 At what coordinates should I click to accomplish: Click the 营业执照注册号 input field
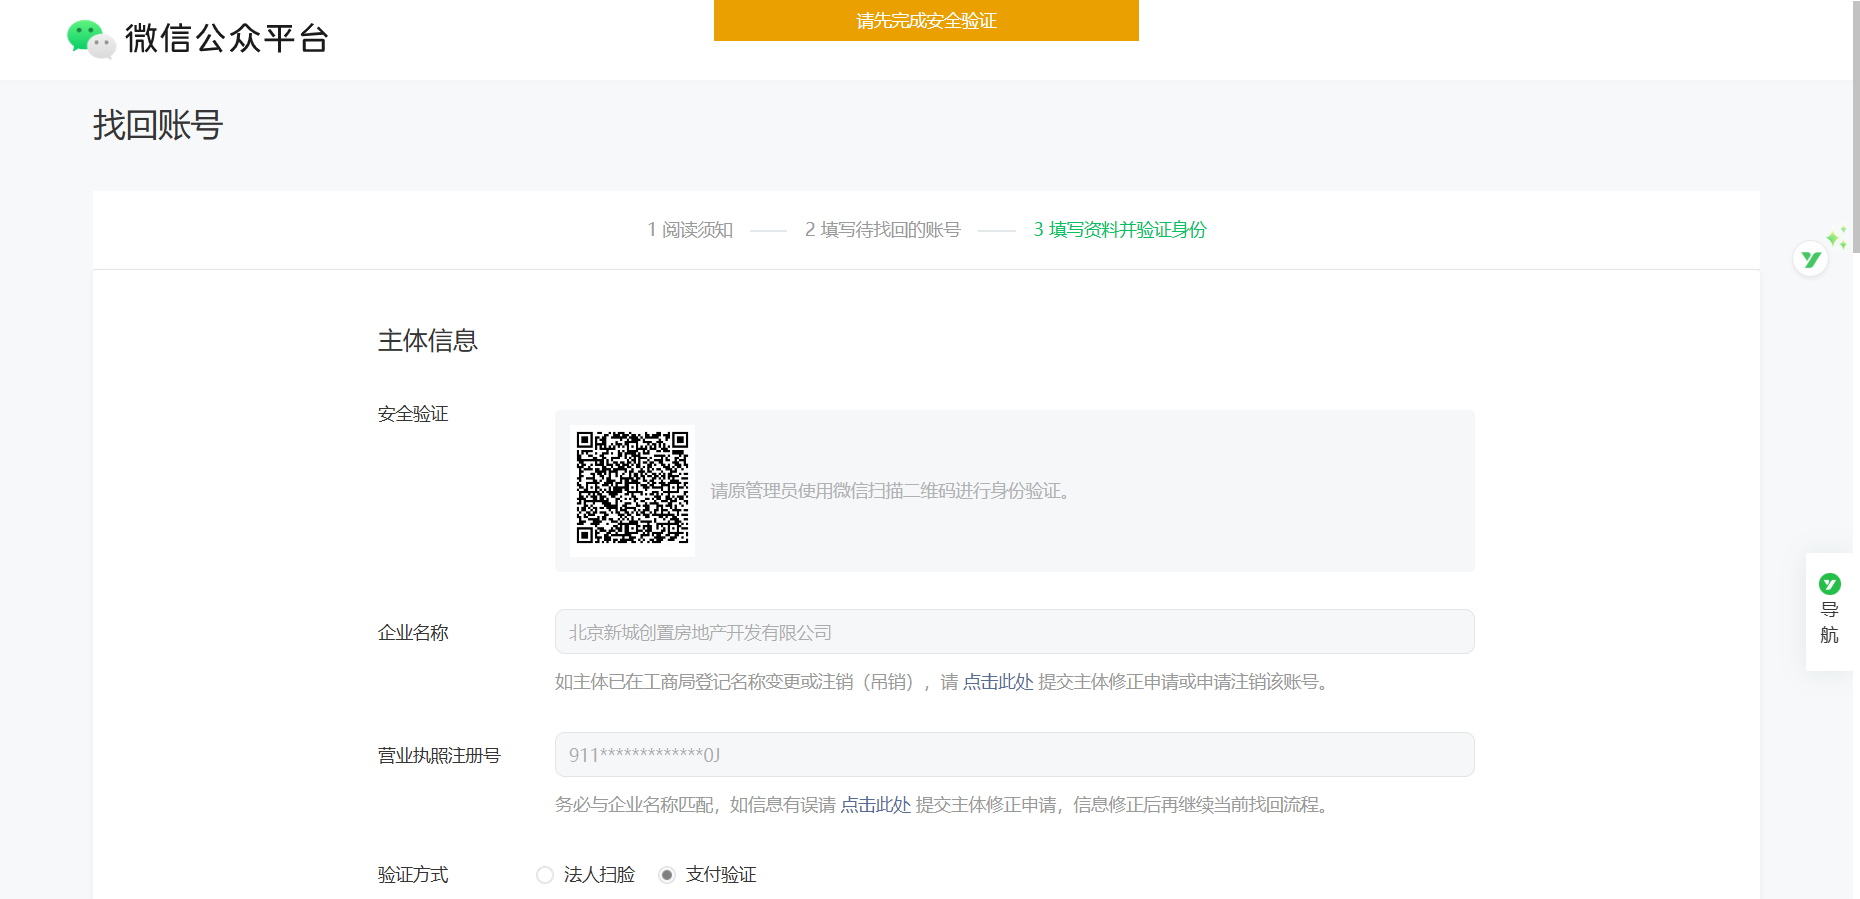point(1014,755)
